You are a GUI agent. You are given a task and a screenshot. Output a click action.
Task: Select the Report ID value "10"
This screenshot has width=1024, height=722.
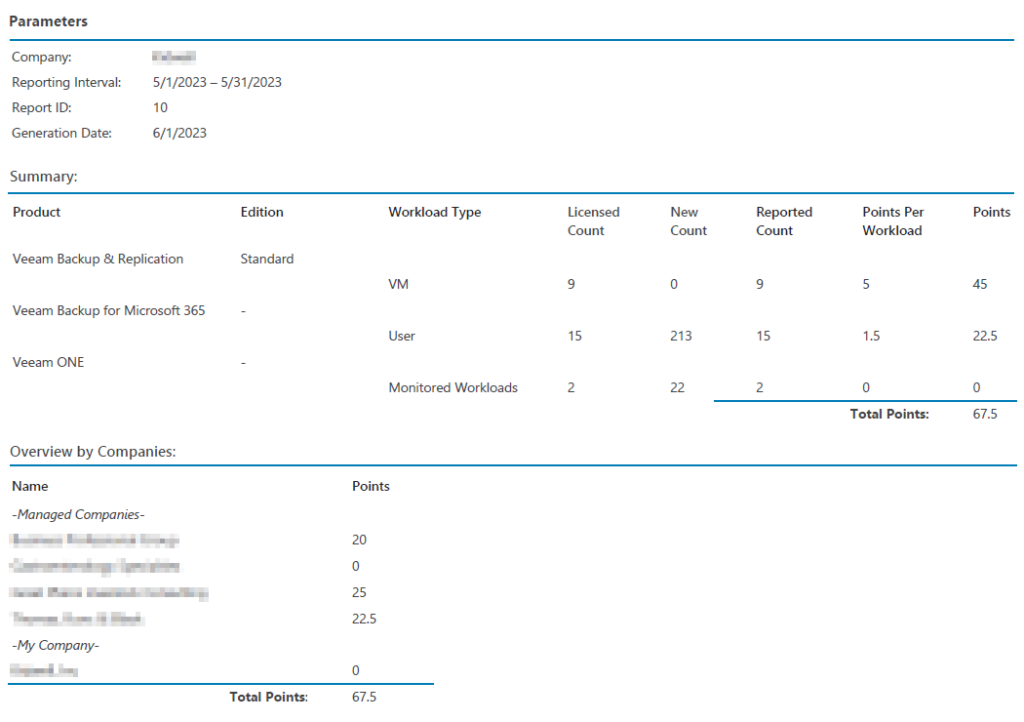tap(160, 108)
